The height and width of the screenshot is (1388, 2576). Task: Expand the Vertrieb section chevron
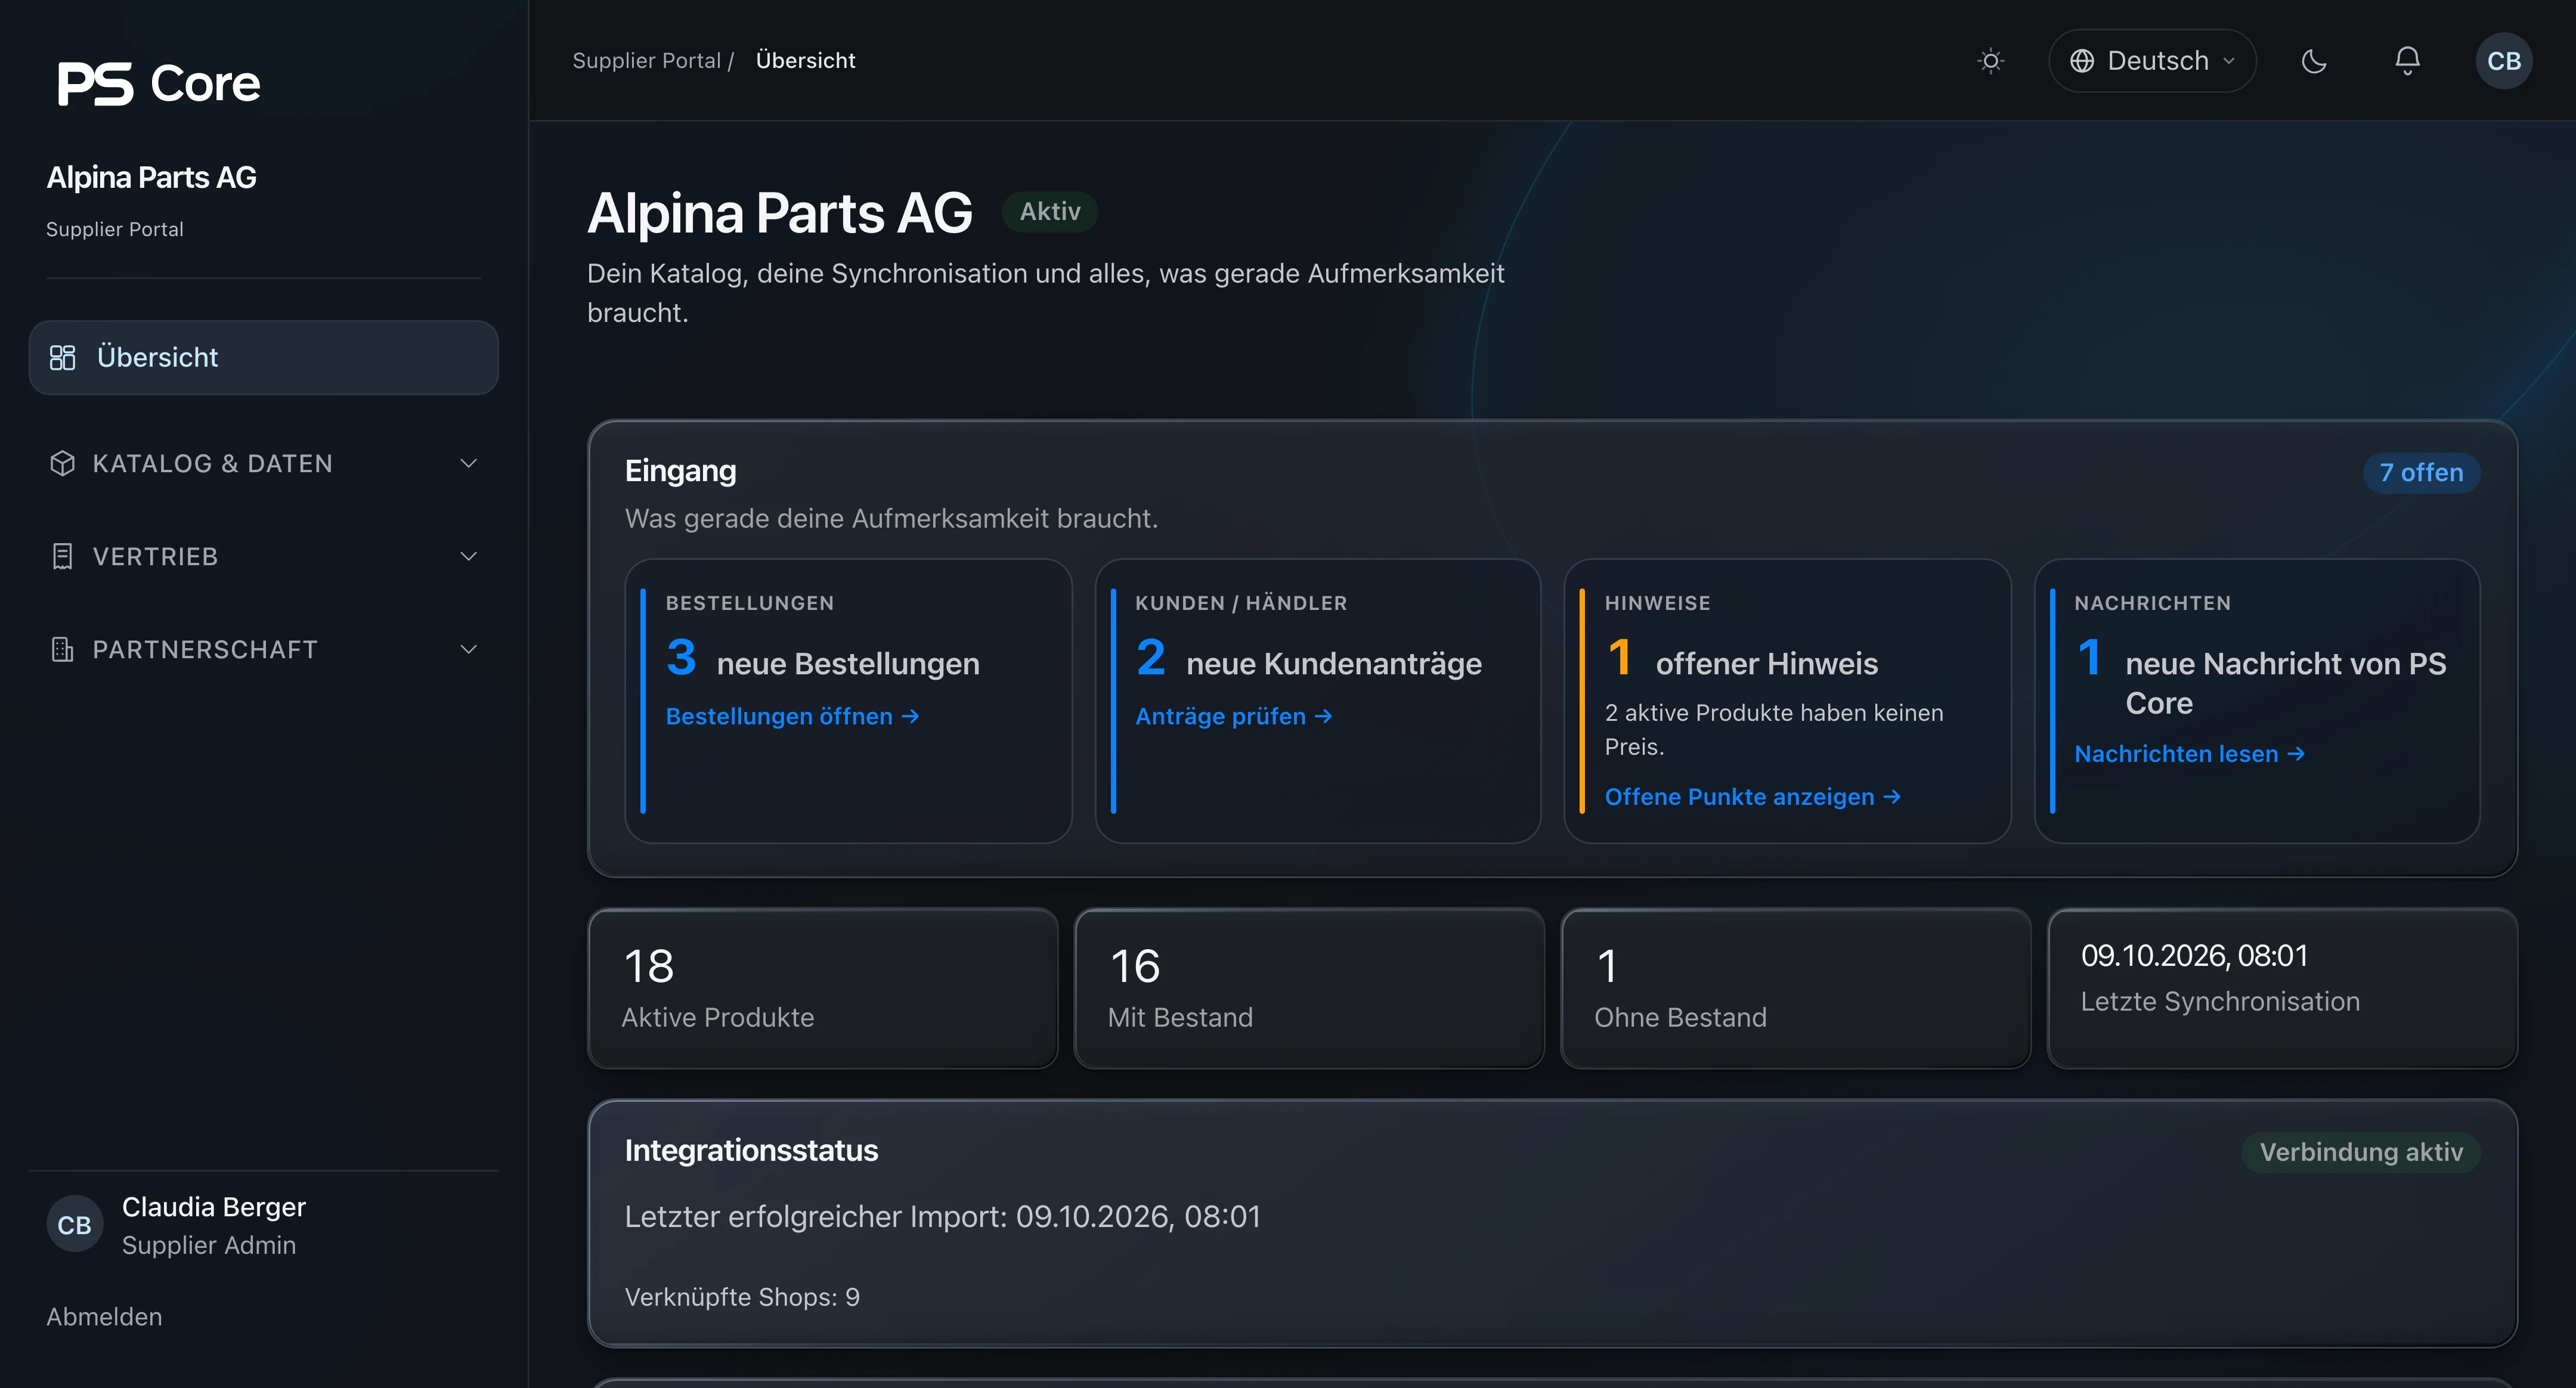468,556
